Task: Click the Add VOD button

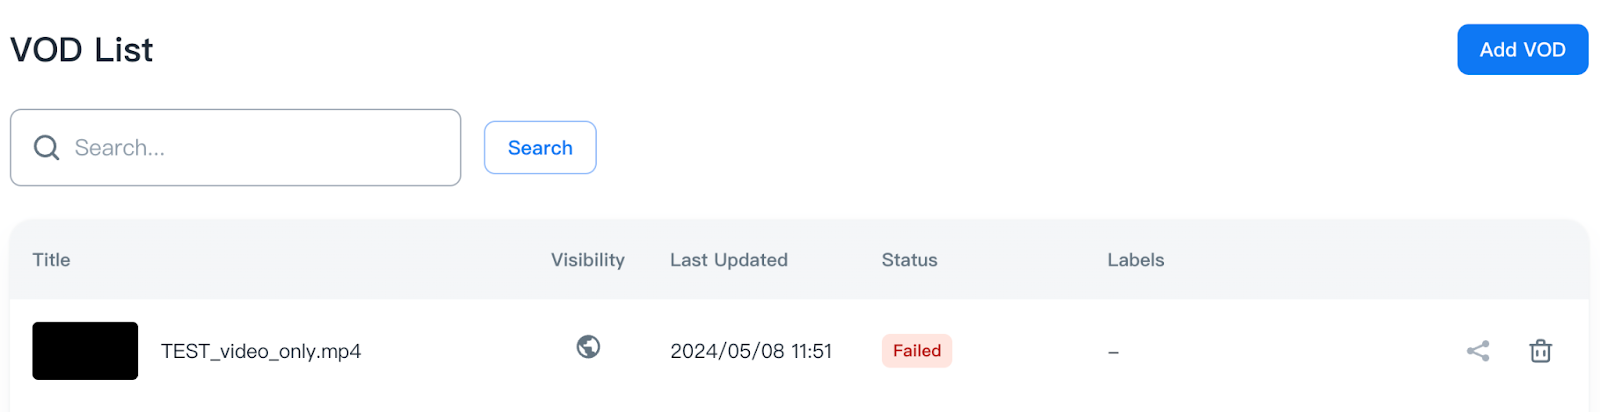Action: (x=1522, y=50)
